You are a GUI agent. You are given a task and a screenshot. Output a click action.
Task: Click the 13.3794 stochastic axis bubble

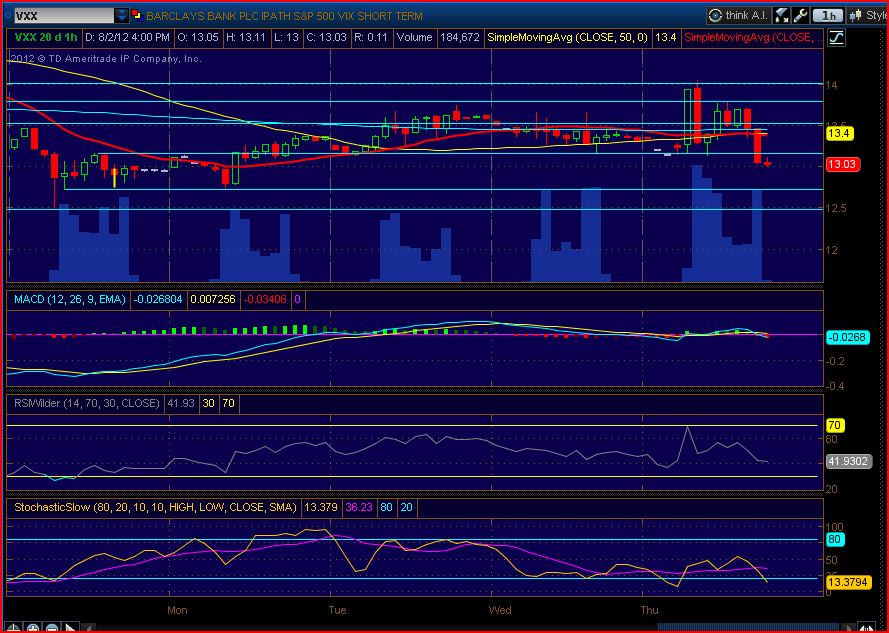click(849, 582)
